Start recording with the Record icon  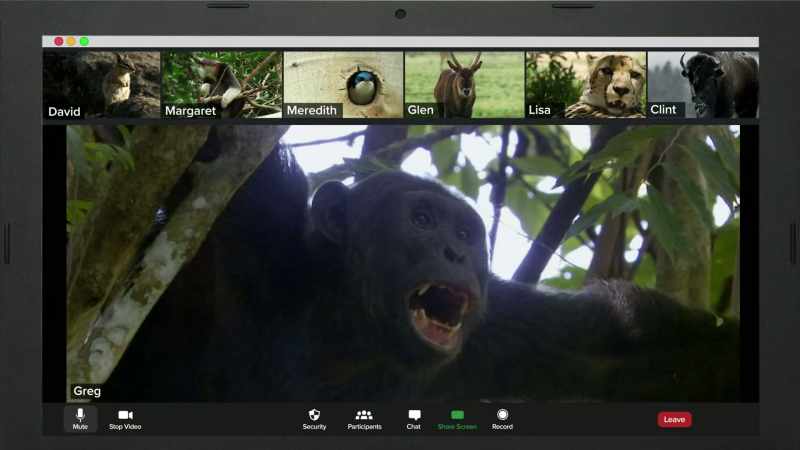(x=503, y=419)
